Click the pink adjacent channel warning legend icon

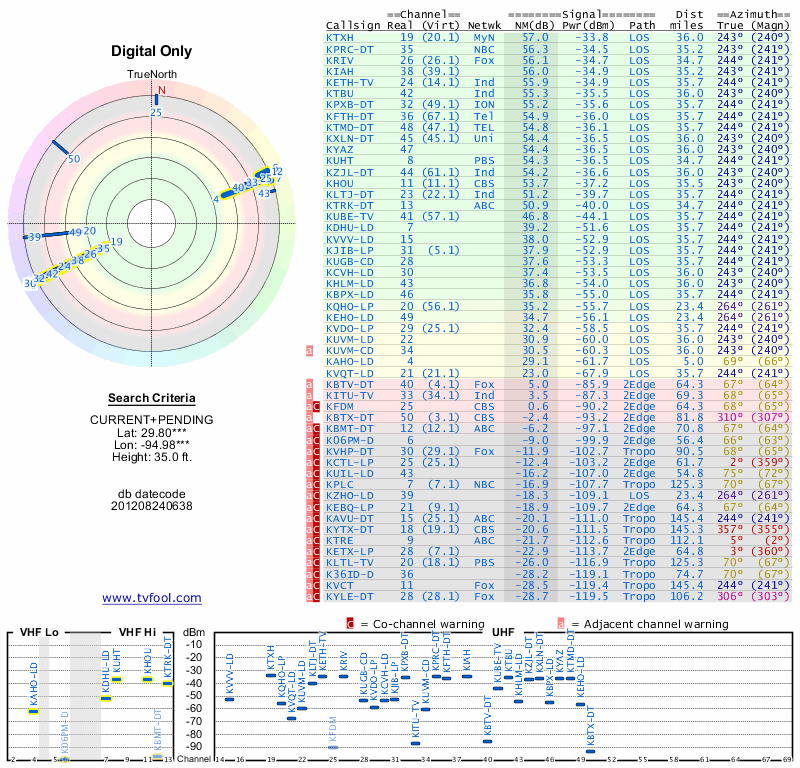click(561, 624)
